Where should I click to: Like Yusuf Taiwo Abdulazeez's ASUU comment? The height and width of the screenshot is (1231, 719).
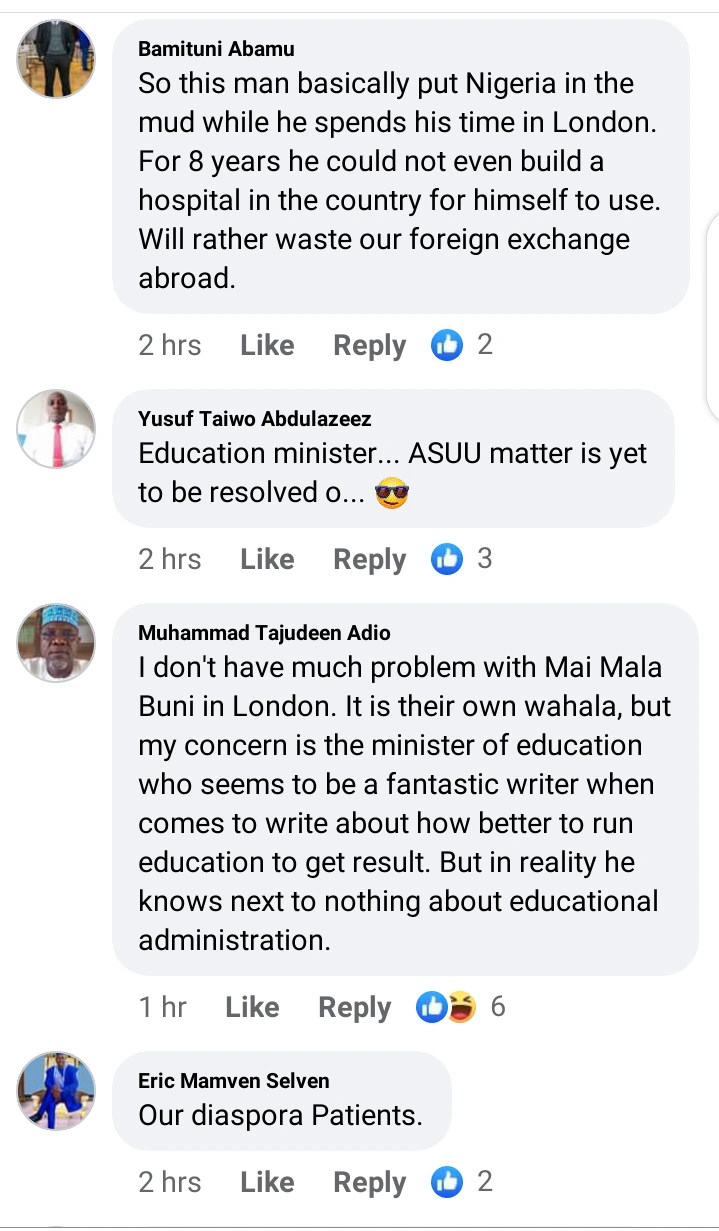click(267, 559)
